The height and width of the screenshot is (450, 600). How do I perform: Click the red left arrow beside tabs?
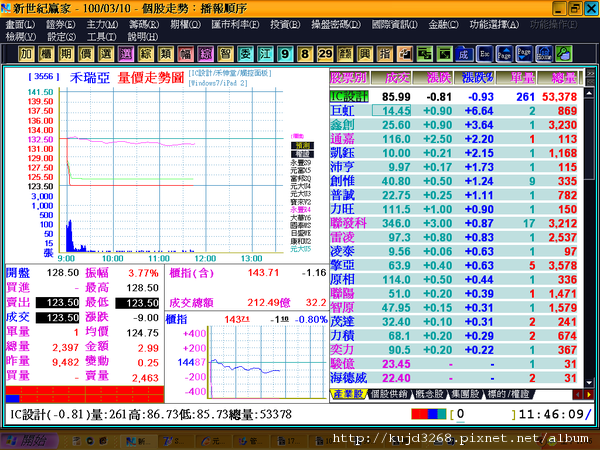point(577,395)
